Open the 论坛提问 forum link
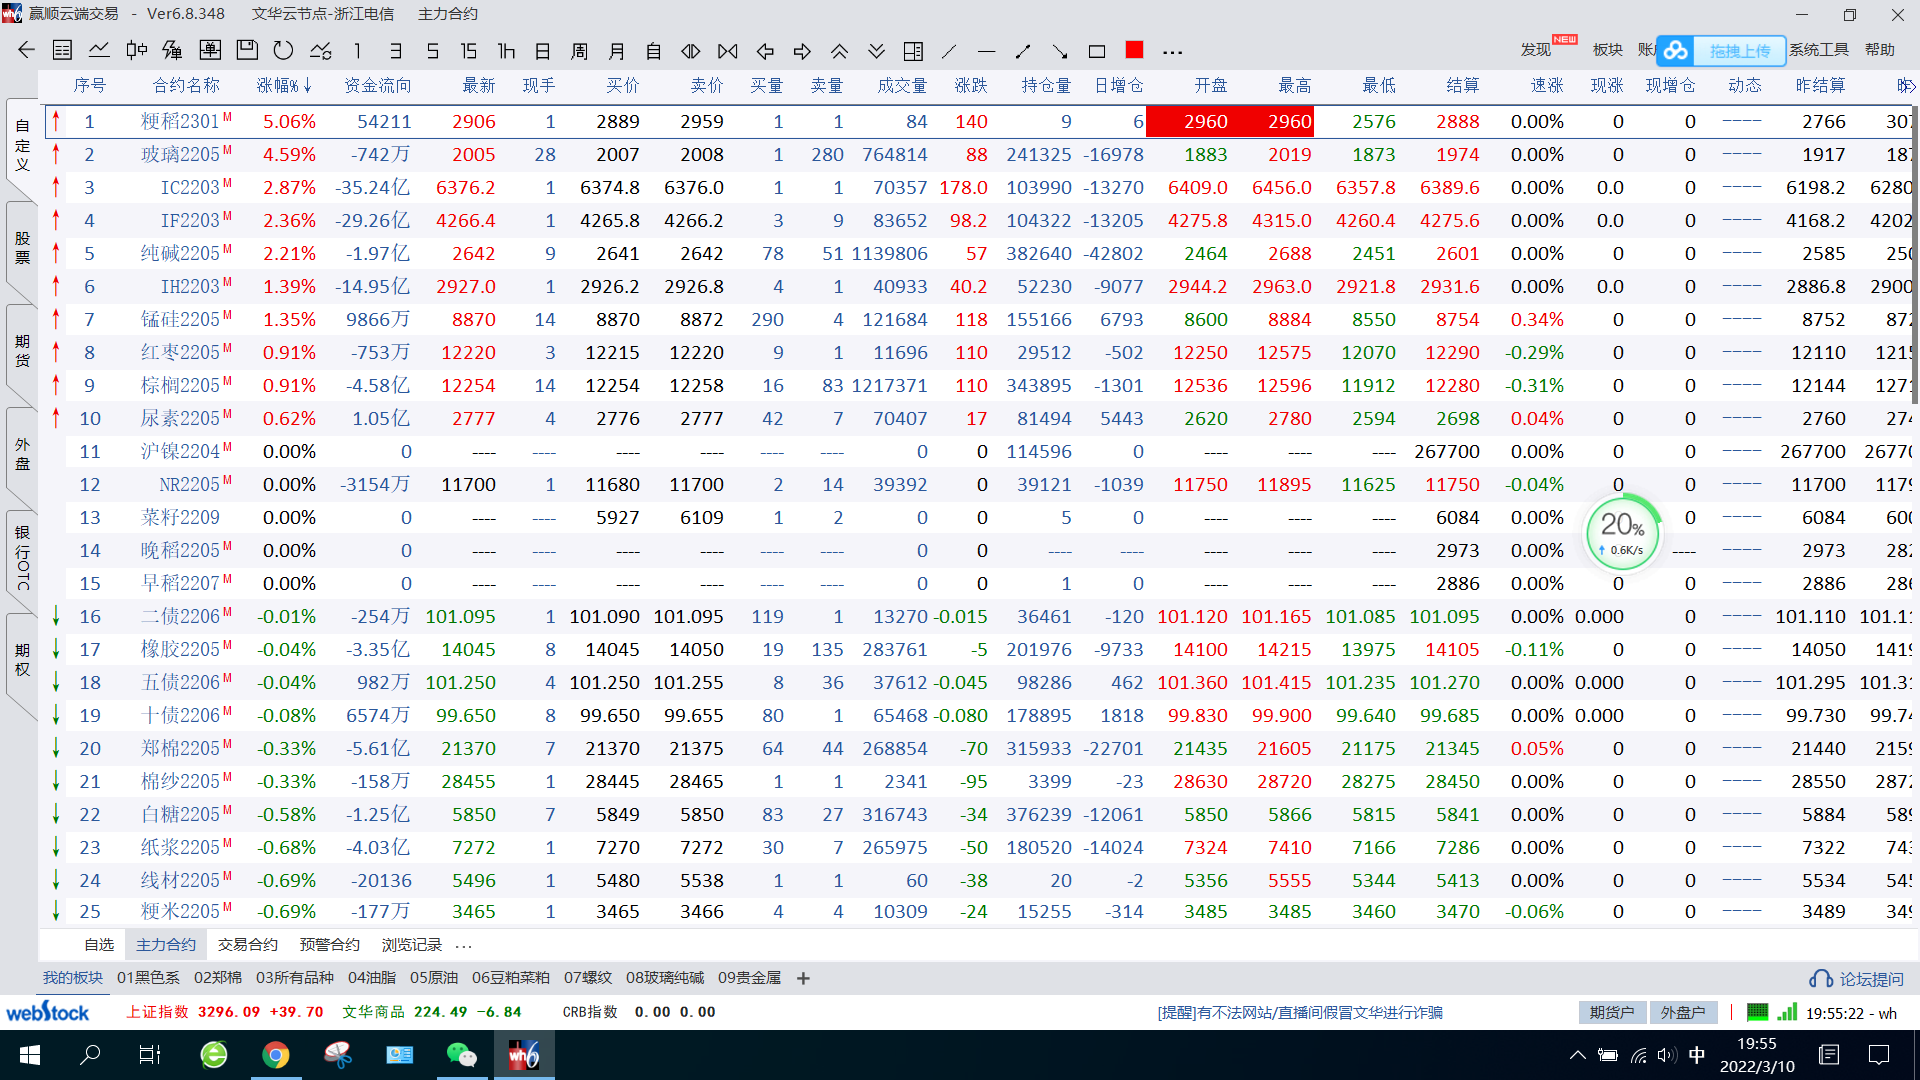1920x1080 pixels. pyautogui.click(x=1857, y=979)
